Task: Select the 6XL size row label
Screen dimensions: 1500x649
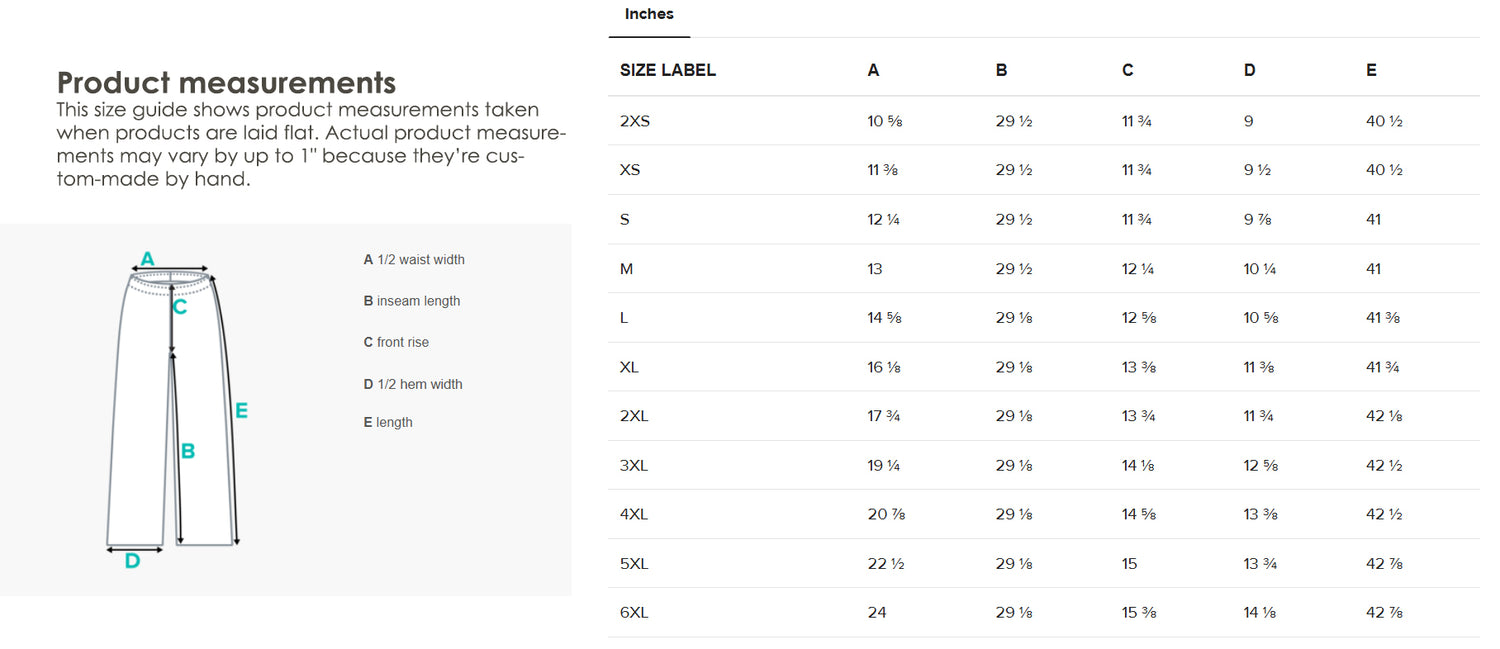Action: click(634, 612)
